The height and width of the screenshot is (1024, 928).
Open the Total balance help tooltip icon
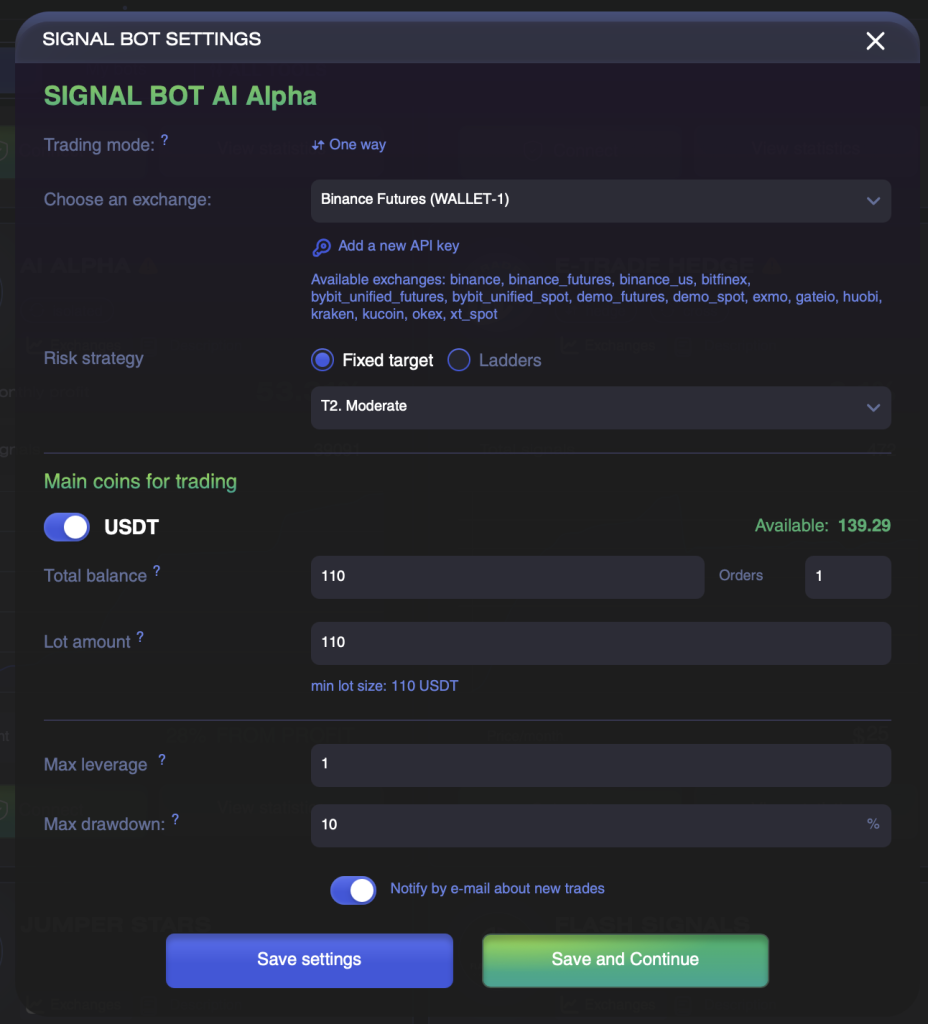(x=157, y=571)
